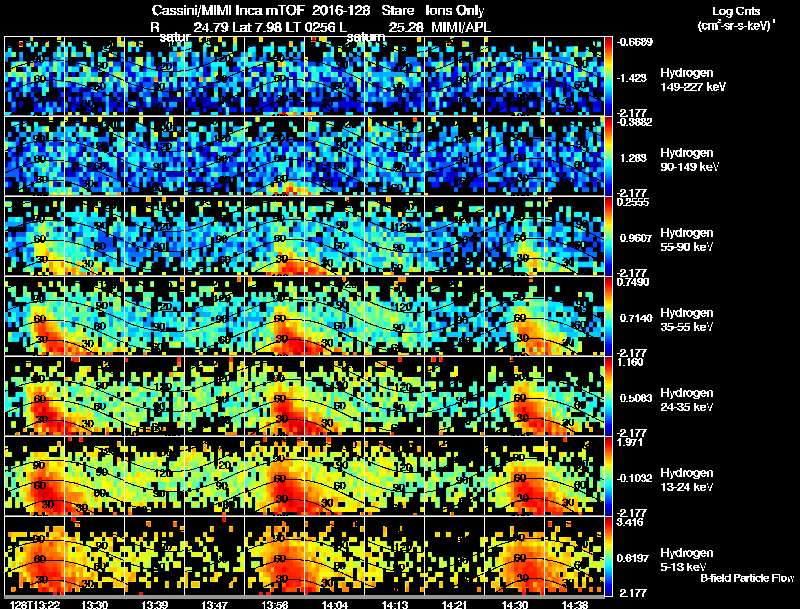The height and width of the screenshot is (609, 800).
Task: Click the "Stare Ions Only" title text
Action: pos(433,10)
